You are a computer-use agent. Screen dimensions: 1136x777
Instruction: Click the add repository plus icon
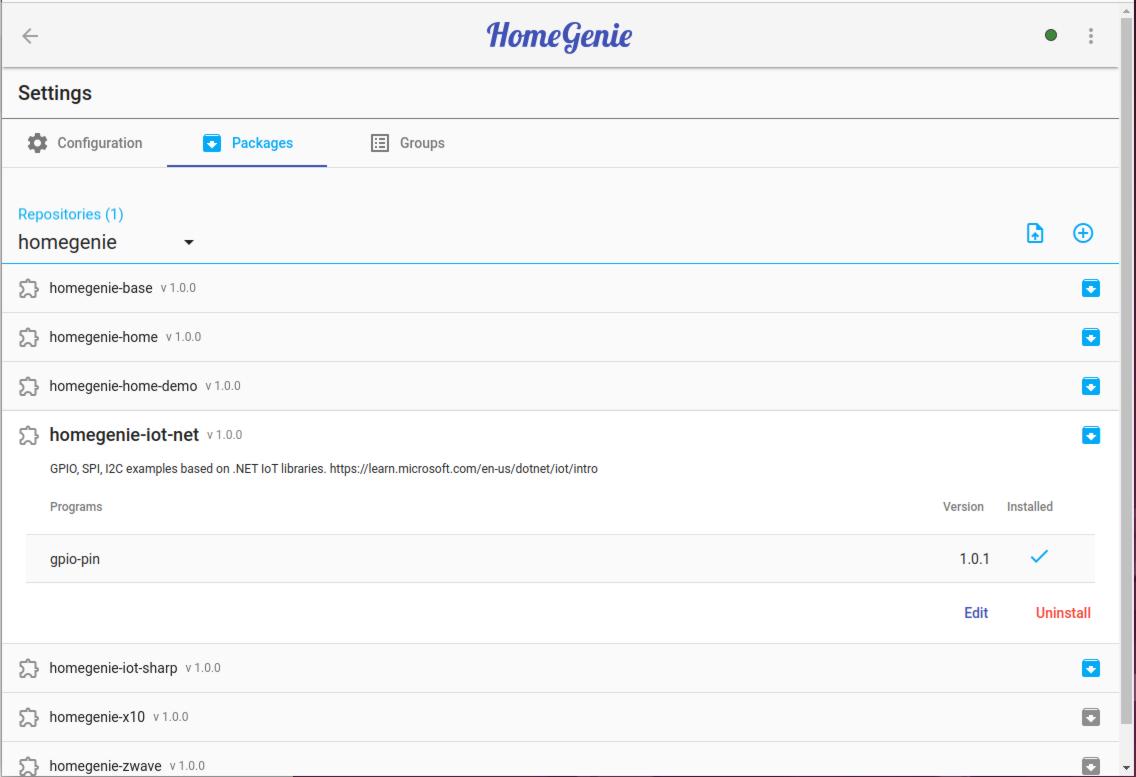[x=1082, y=233]
